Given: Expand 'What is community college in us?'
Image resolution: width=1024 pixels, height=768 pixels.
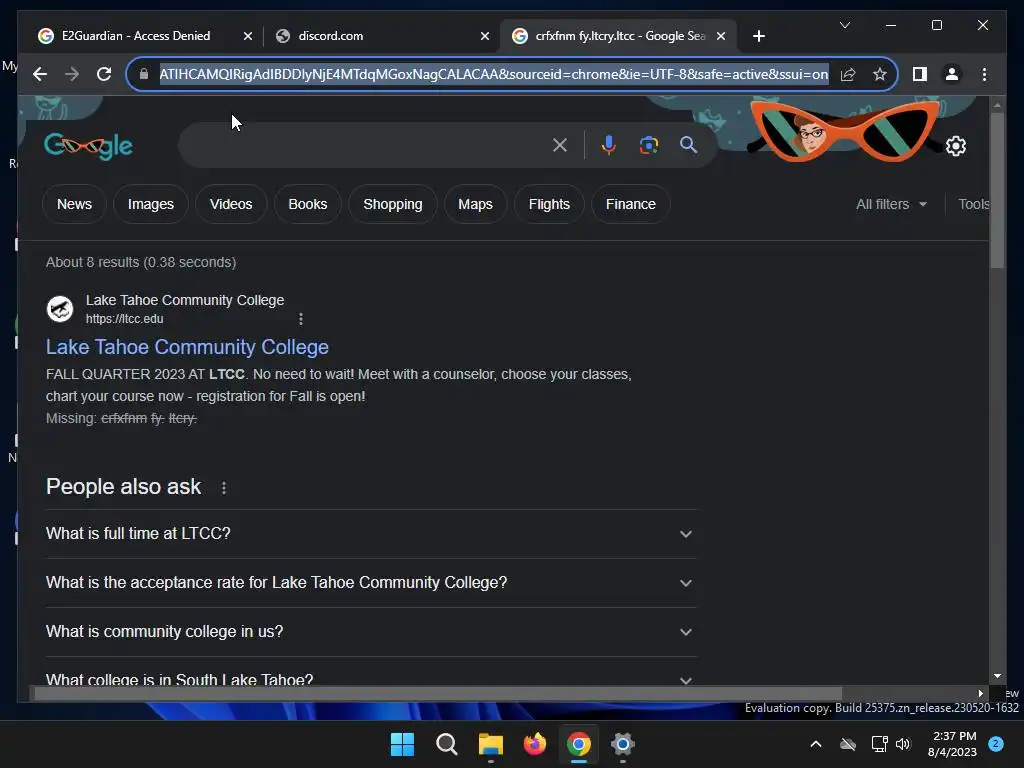Looking at the screenshot, I should click(x=370, y=632).
